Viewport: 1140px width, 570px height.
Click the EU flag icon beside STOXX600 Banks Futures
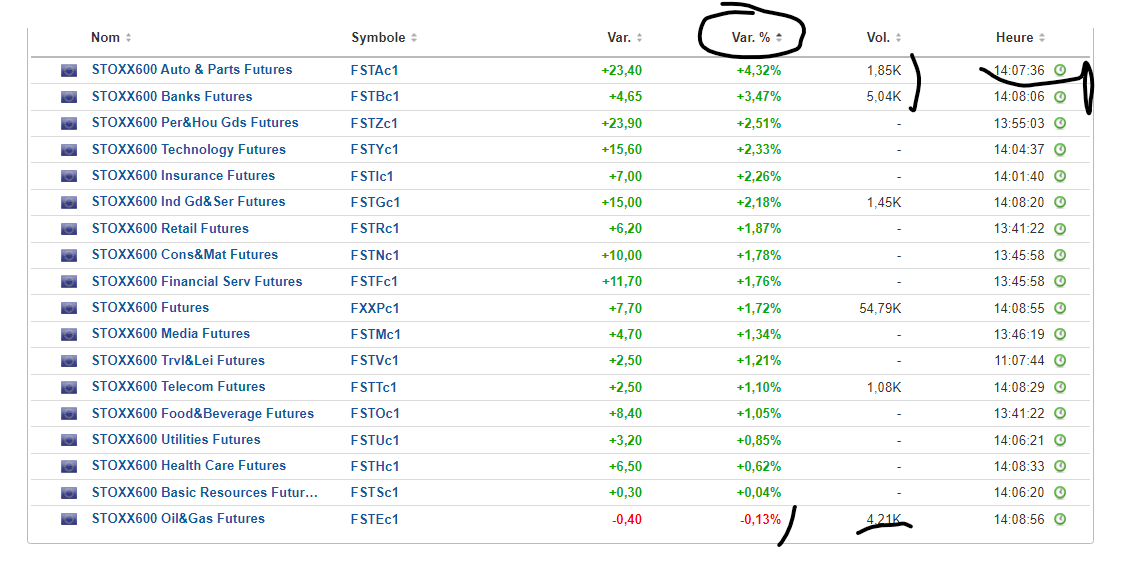pyautogui.click(x=69, y=97)
